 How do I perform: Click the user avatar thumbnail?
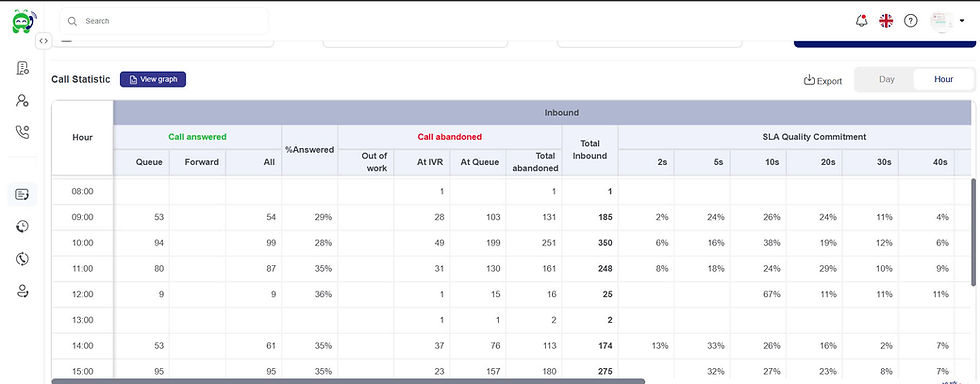coord(941,21)
